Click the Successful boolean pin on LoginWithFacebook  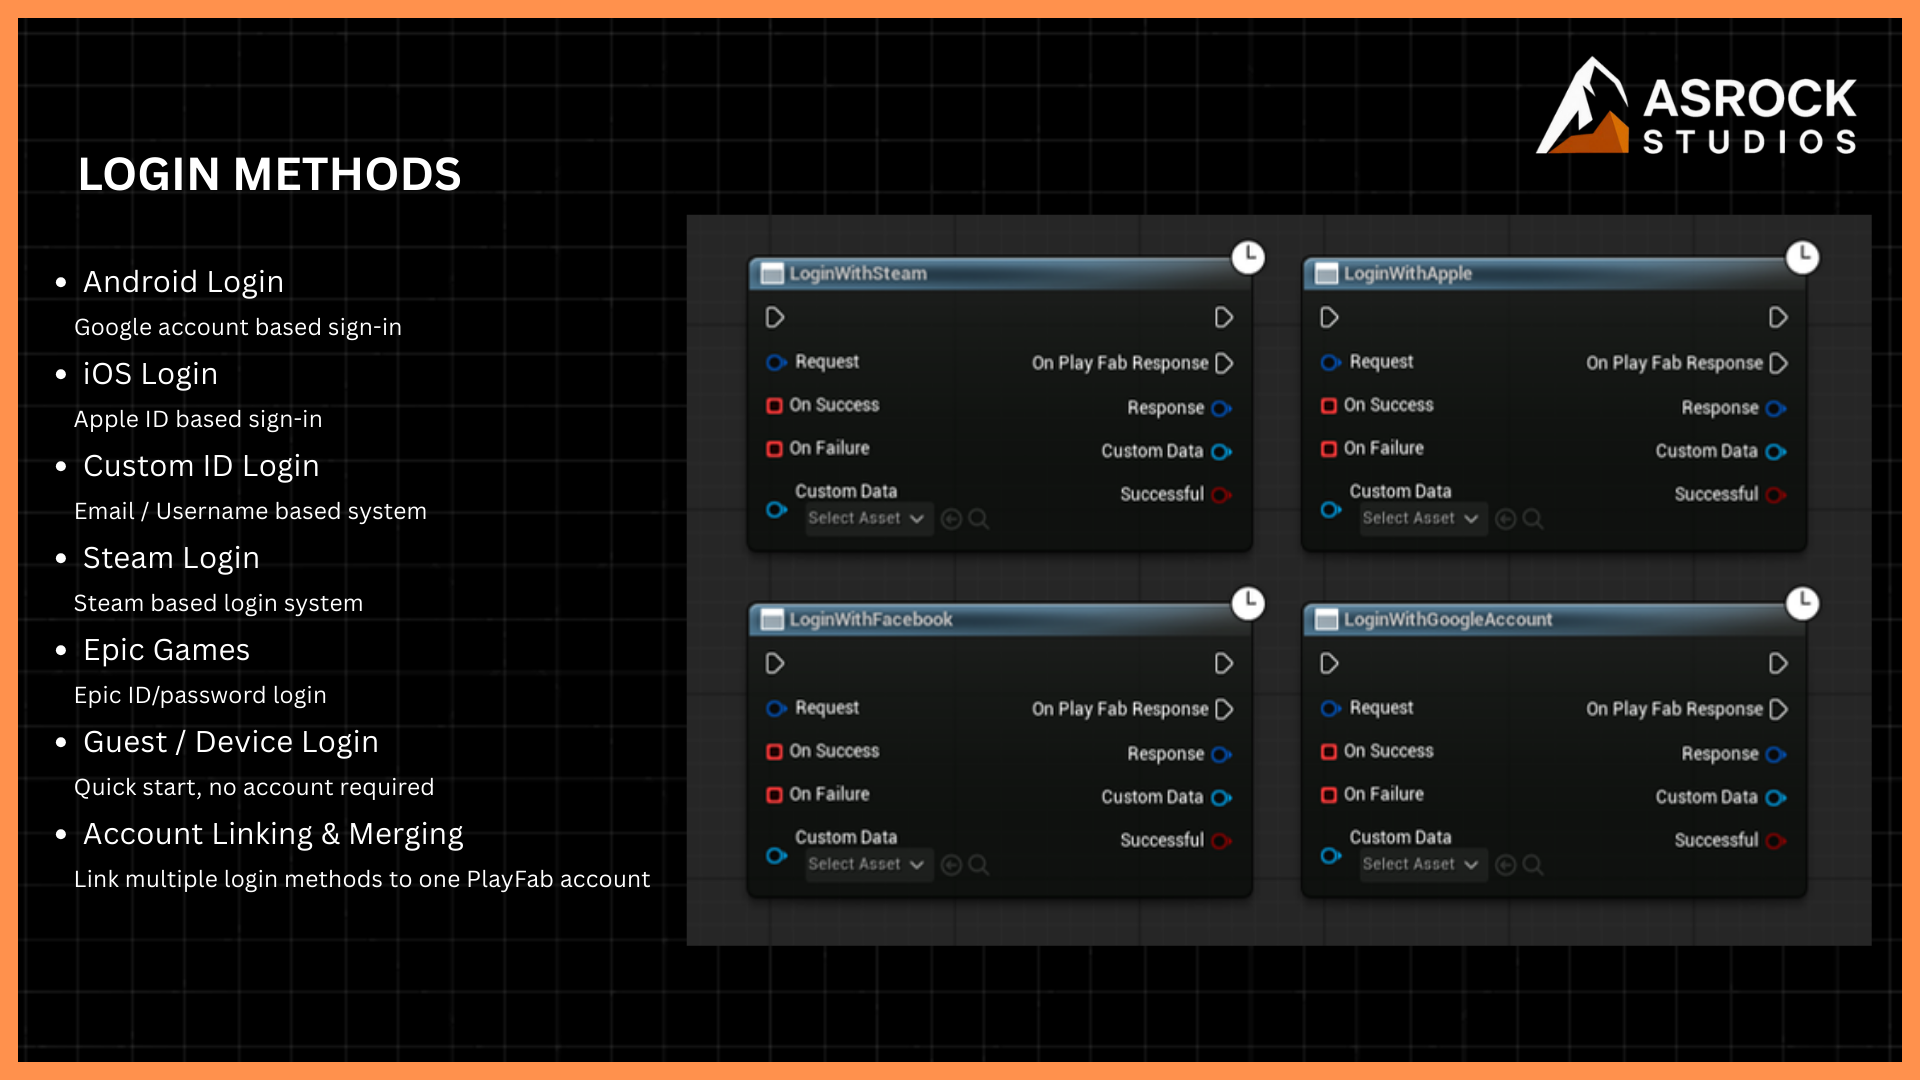(x=1221, y=840)
